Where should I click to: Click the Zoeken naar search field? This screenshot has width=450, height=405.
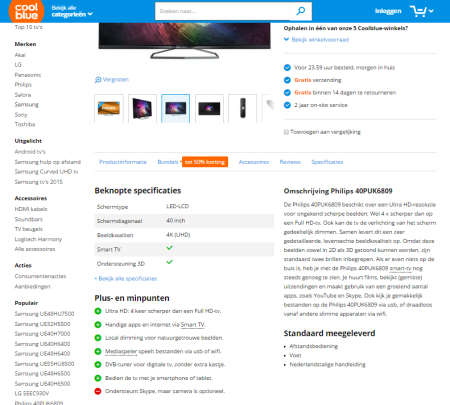pyautogui.click(x=222, y=11)
